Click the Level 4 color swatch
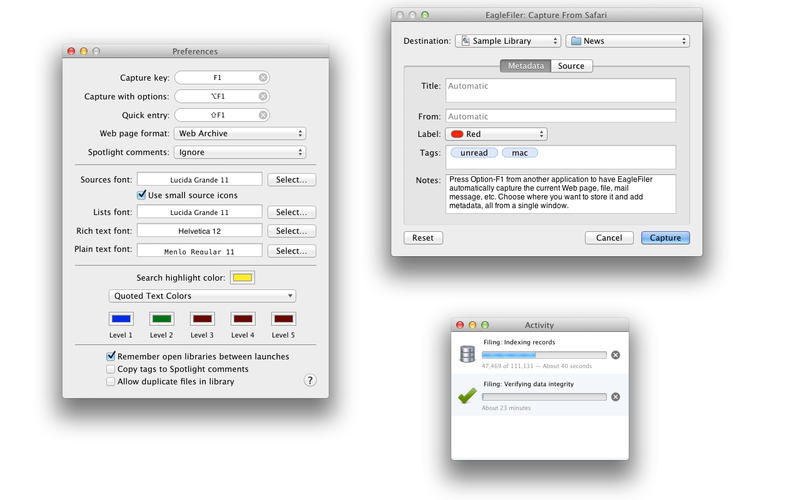This screenshot has height=500, width=800. (x=243, y=319)
